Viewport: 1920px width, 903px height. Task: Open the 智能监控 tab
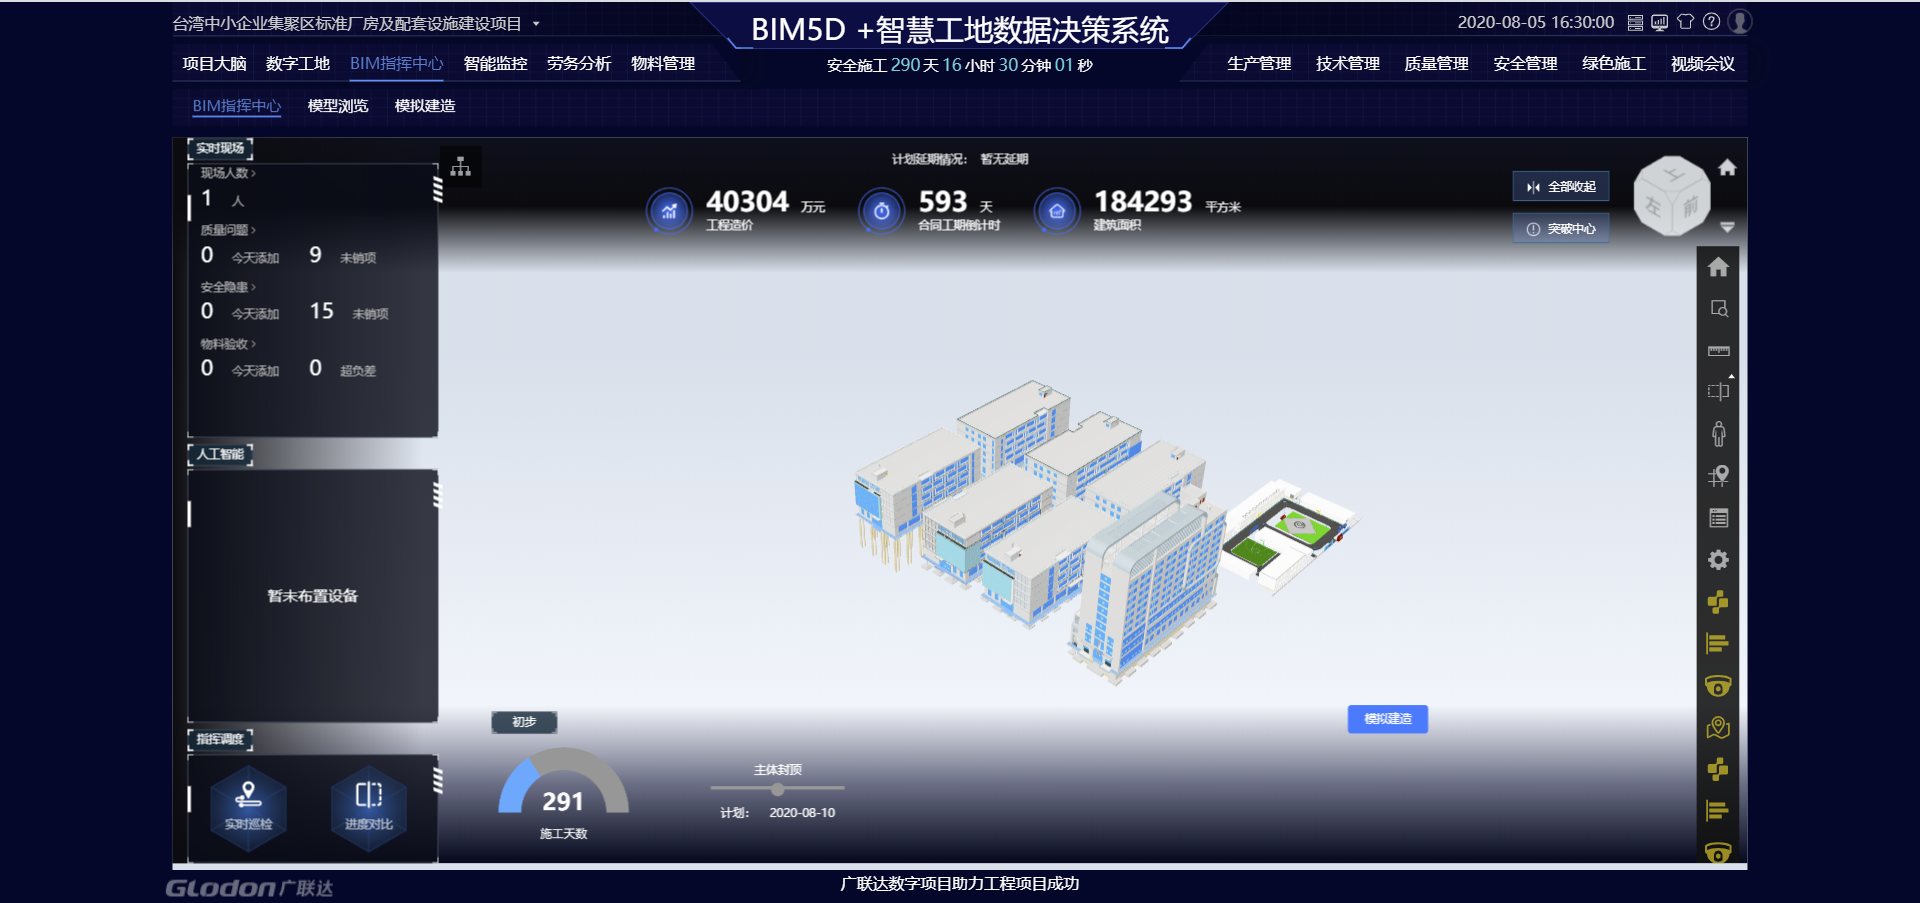(x=496, y=64)
